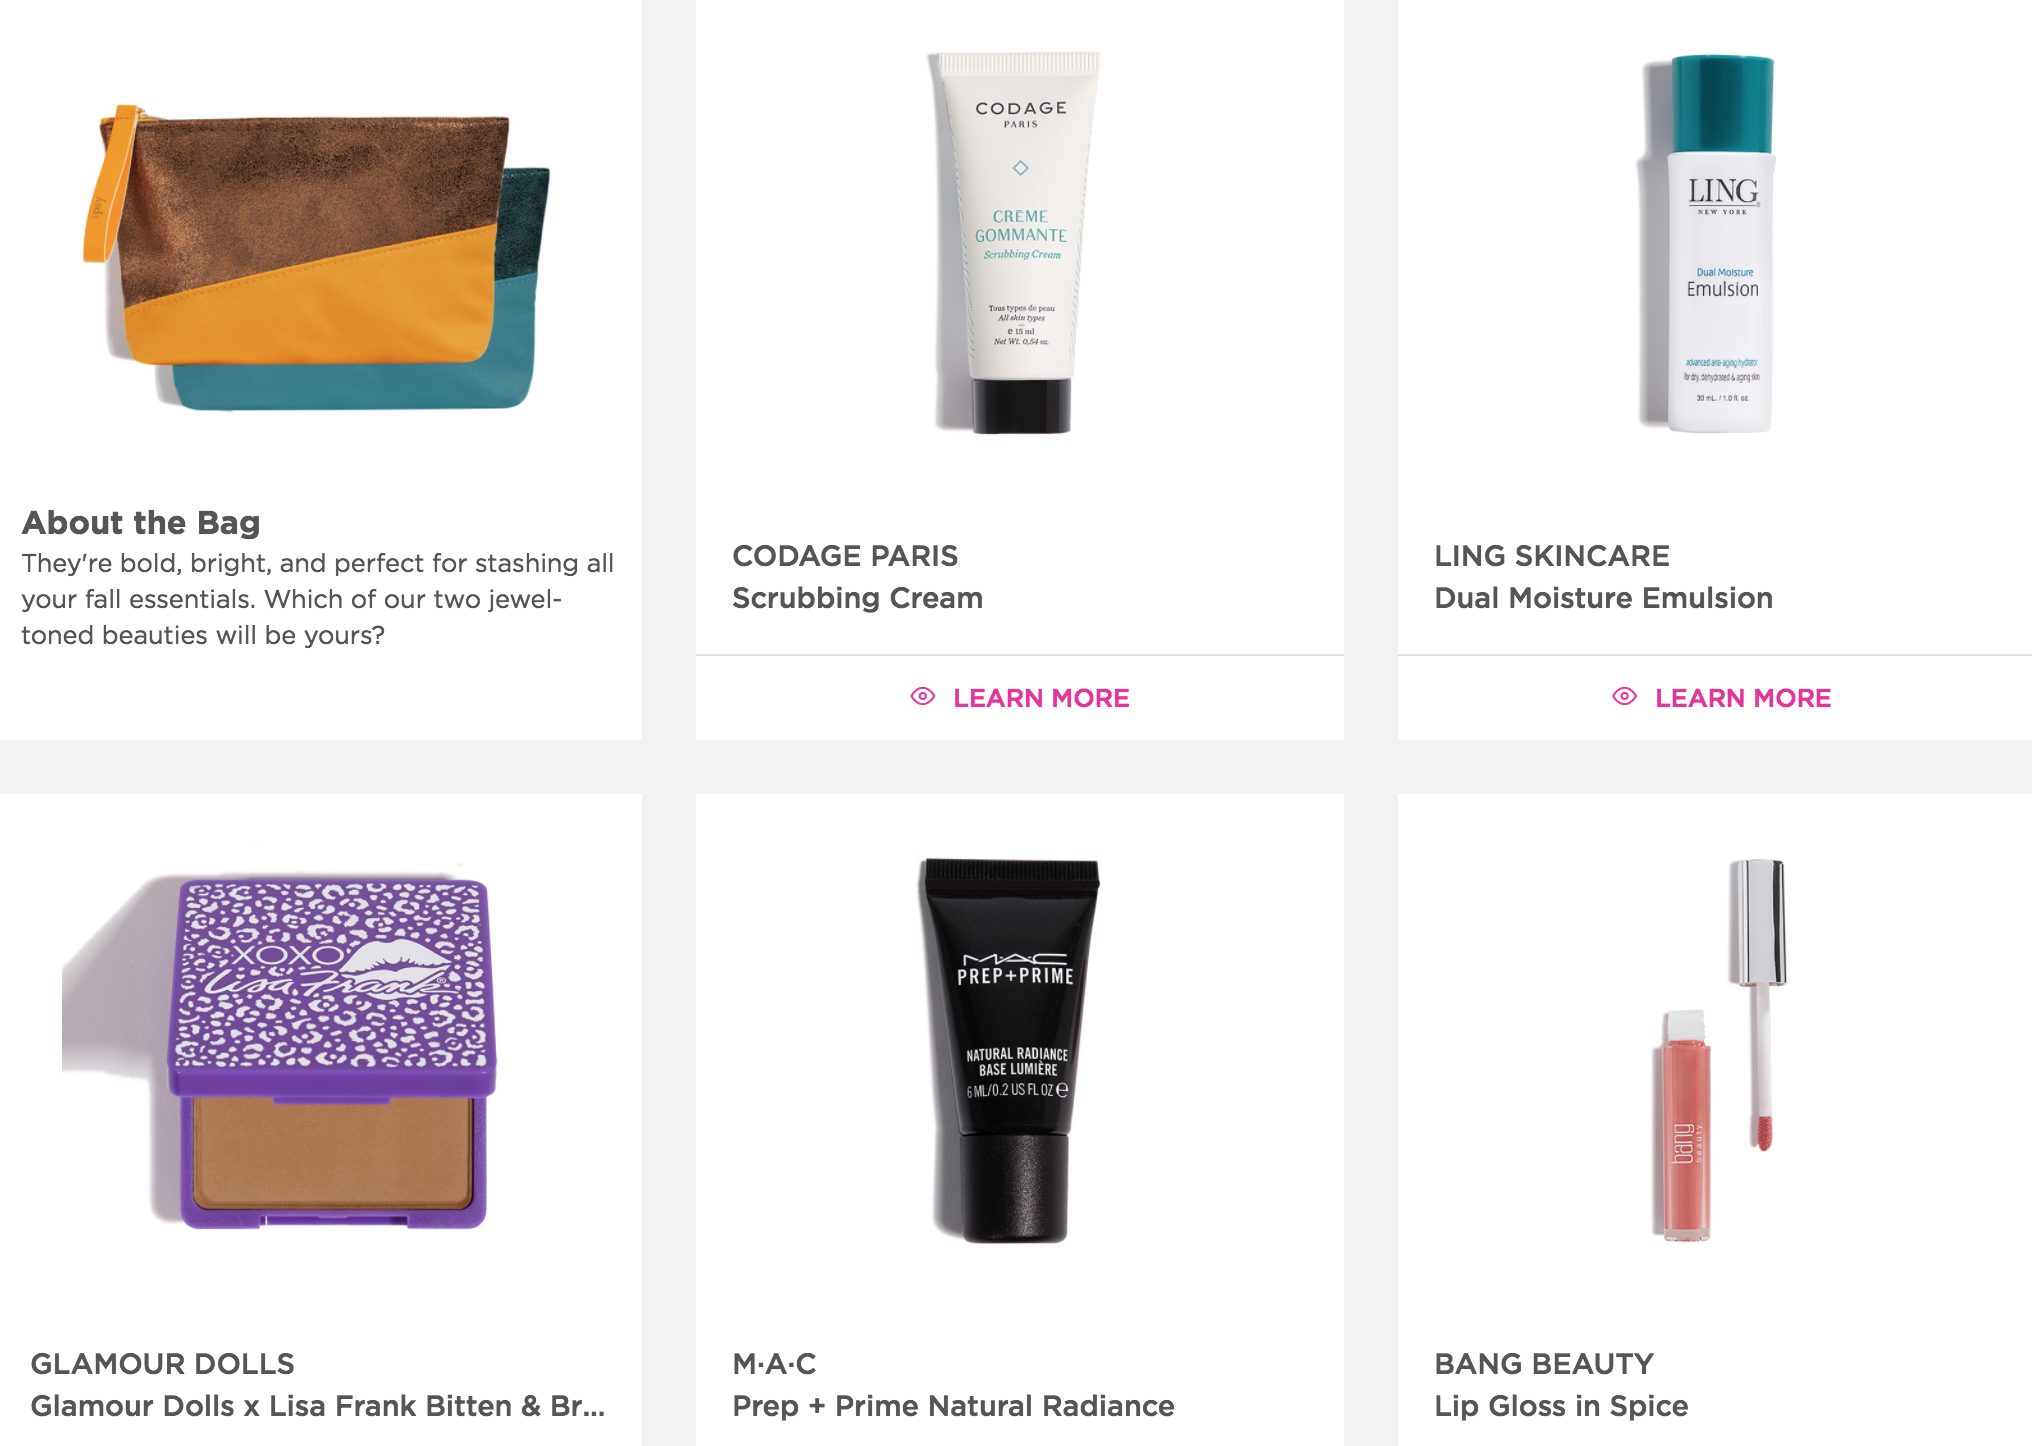
Task: Open the Scrubbing Cream product title
Action: pos(858,598)
